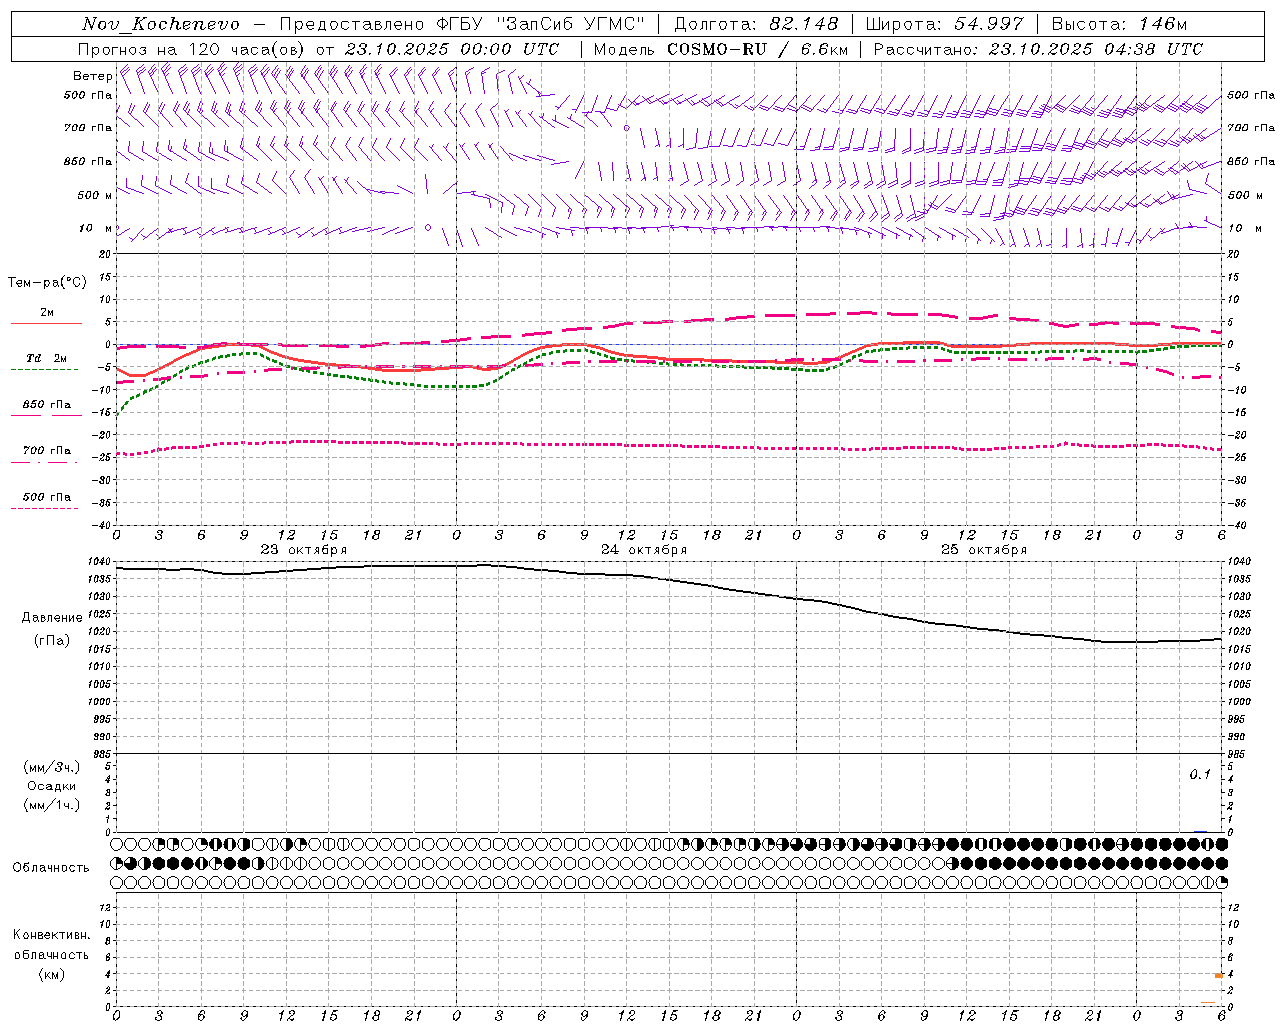Image resolution: width=1280 pixels, height=1024 pixels.
Task: Click the 'Облачность' cloud cover label
Action: tap(51, 868)
